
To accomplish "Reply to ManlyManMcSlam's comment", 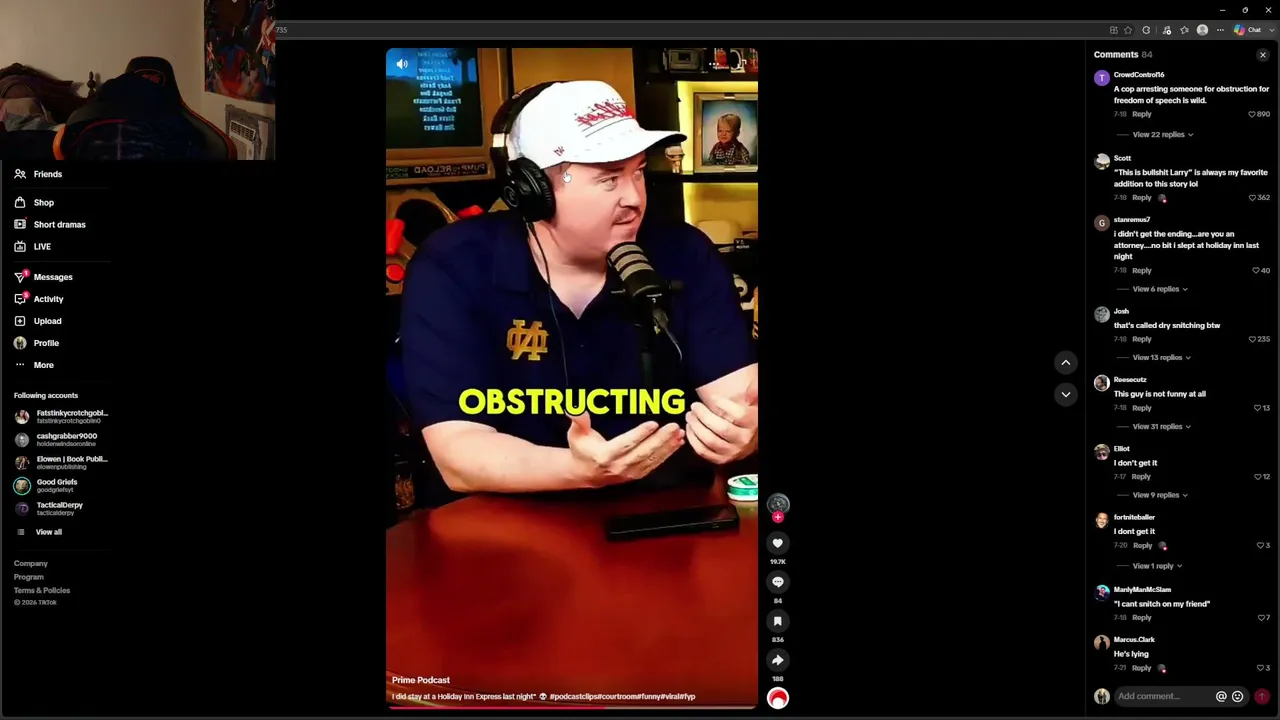I will [x=1141, y=618].
